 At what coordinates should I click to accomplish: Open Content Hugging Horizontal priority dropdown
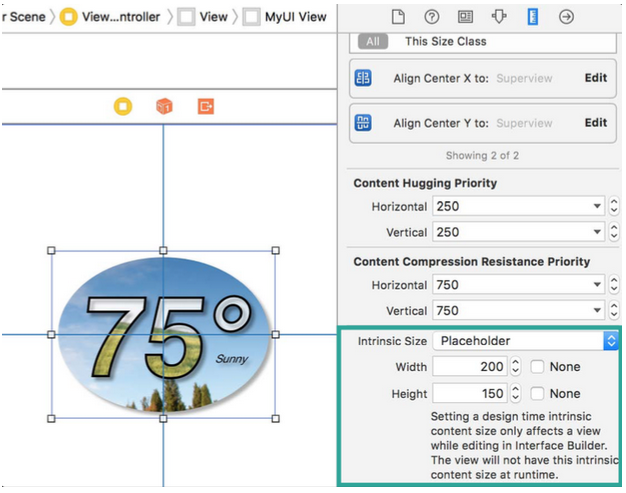(x=597, y=206)
